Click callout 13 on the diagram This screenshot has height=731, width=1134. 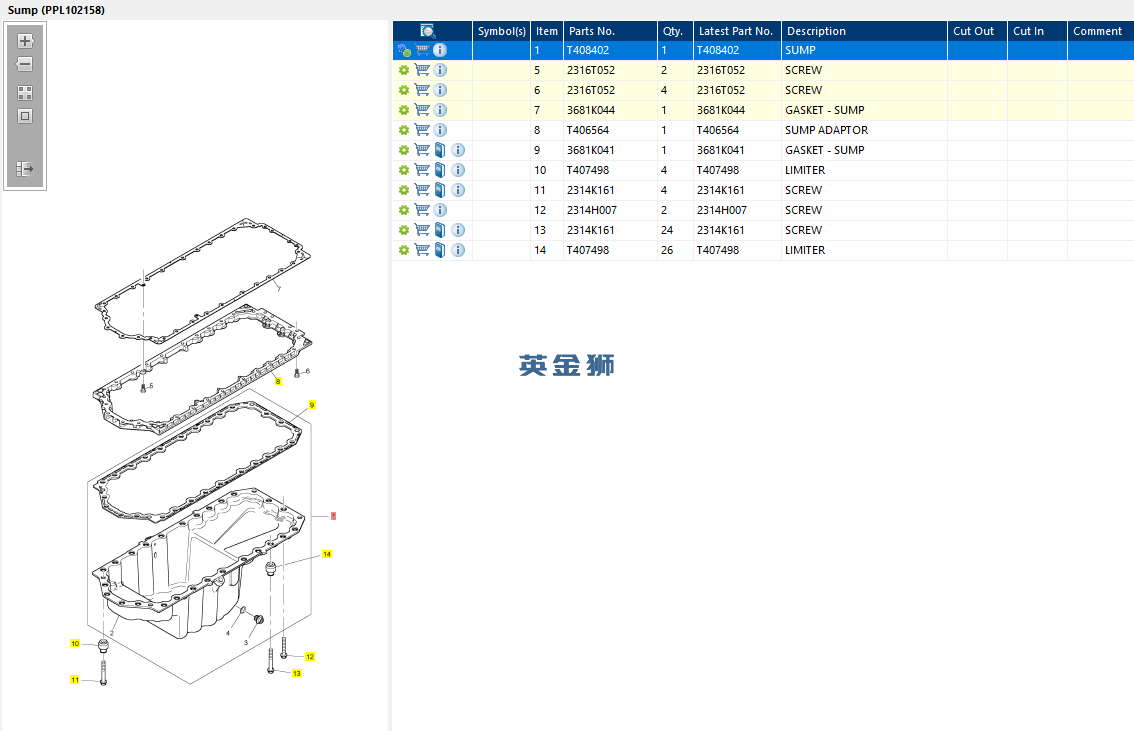(x=297, y=673)
